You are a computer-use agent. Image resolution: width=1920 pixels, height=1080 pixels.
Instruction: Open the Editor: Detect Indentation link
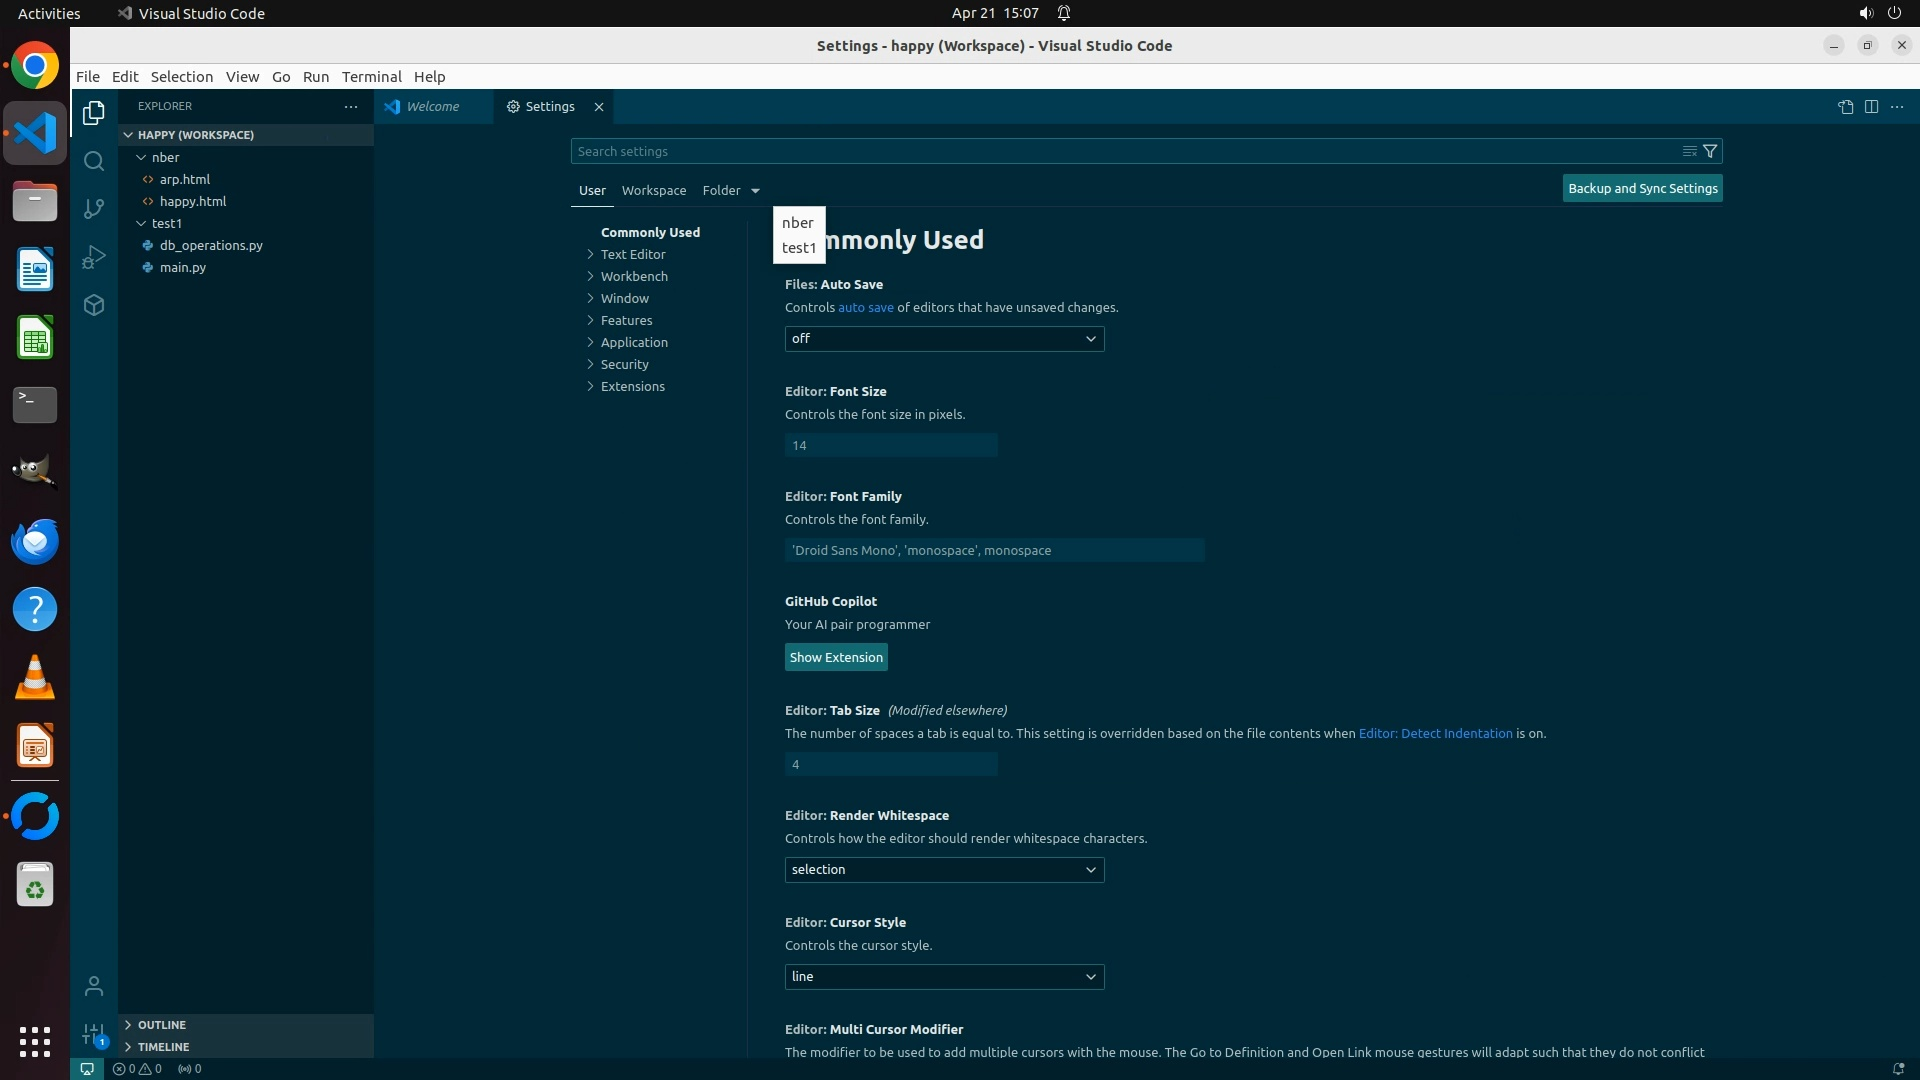click(x=1435, y=733)
